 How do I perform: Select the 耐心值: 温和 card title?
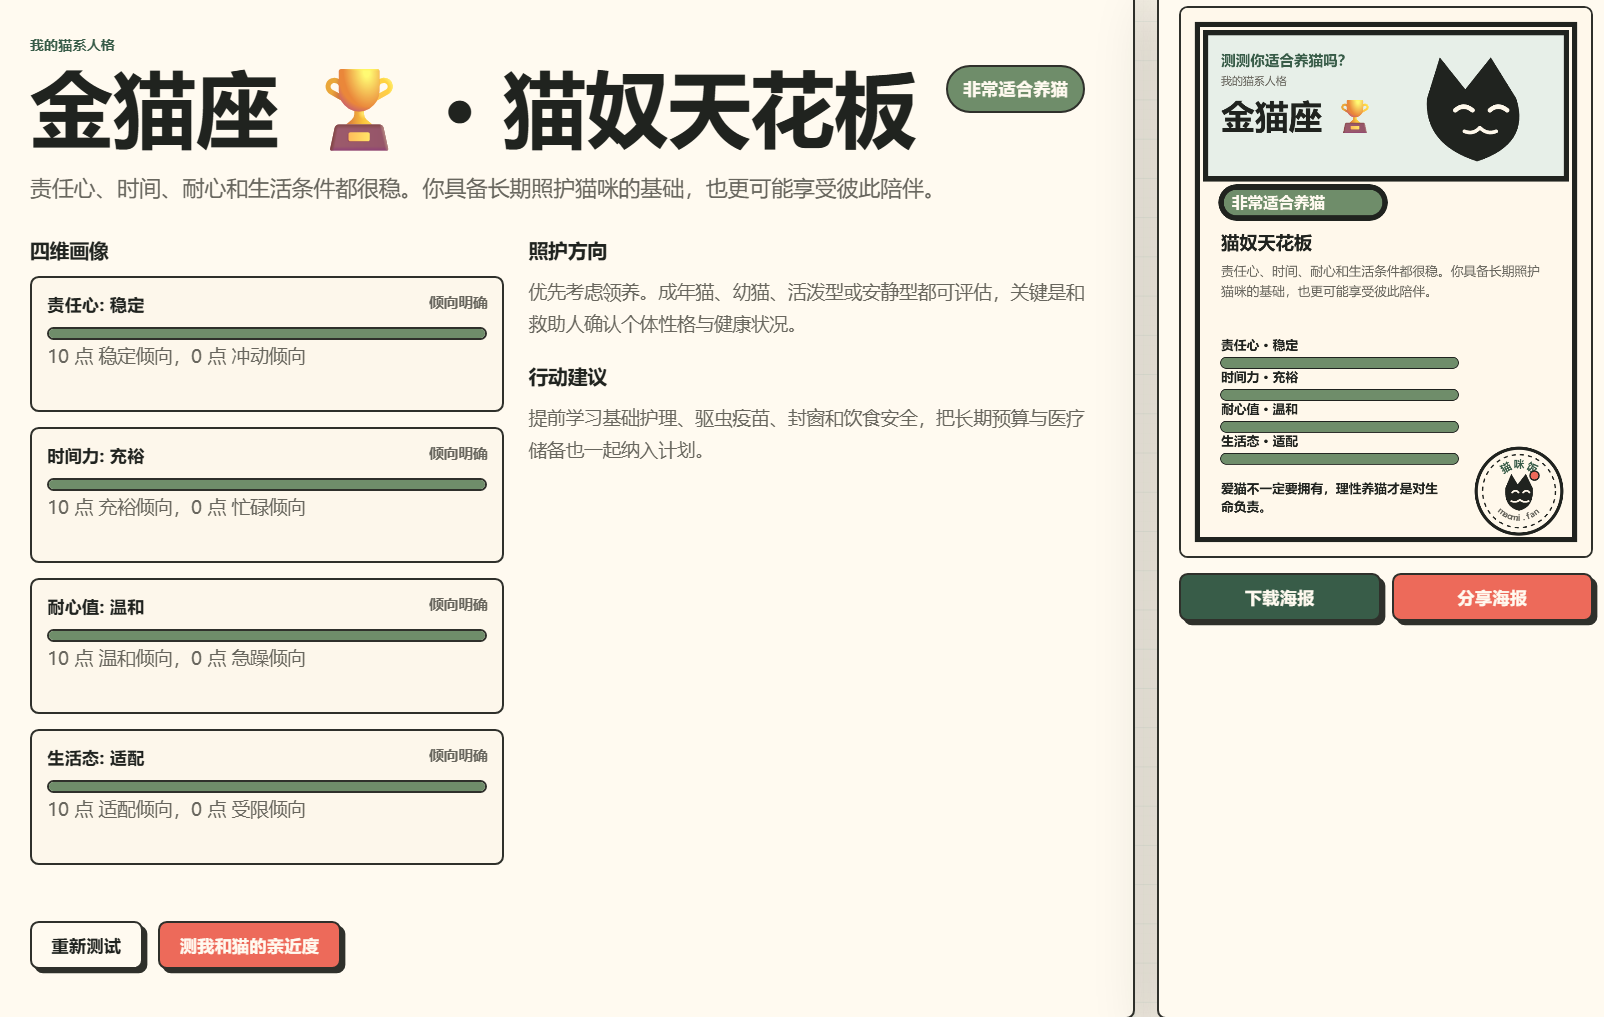[x=96, y=608]
